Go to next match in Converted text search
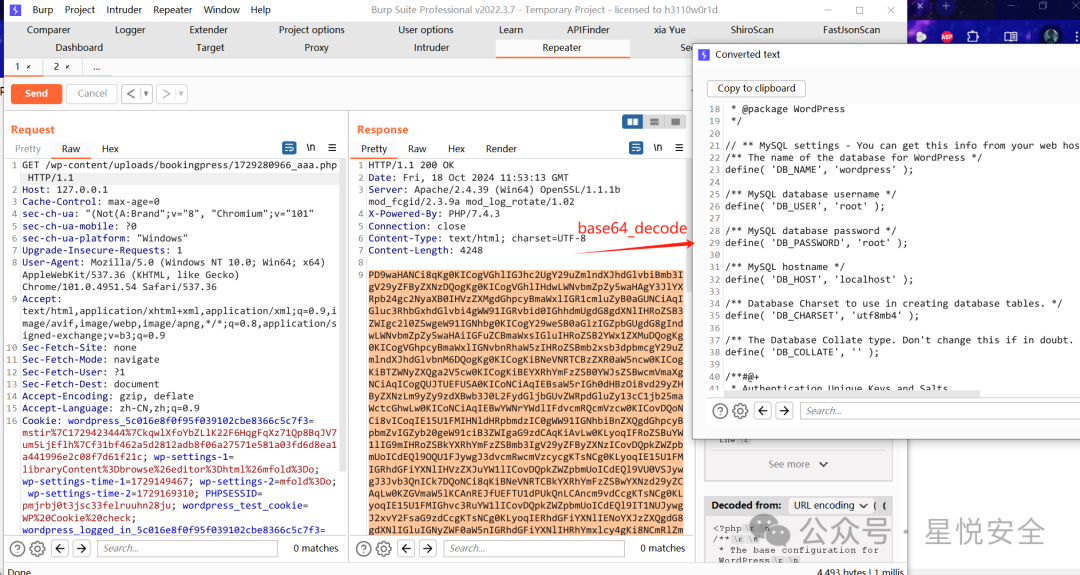Image resolution: width=1080 pixels, height=575 pixels. [784, 411]
